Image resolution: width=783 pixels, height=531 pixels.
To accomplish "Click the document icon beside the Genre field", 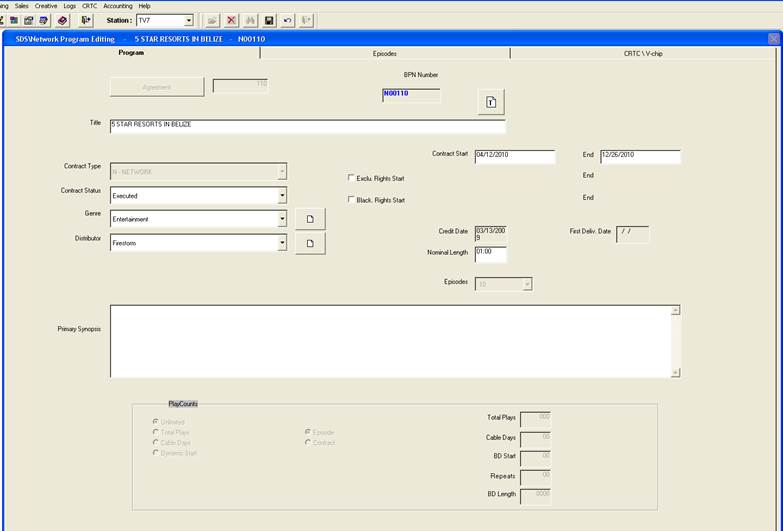I will coord(310,219).
